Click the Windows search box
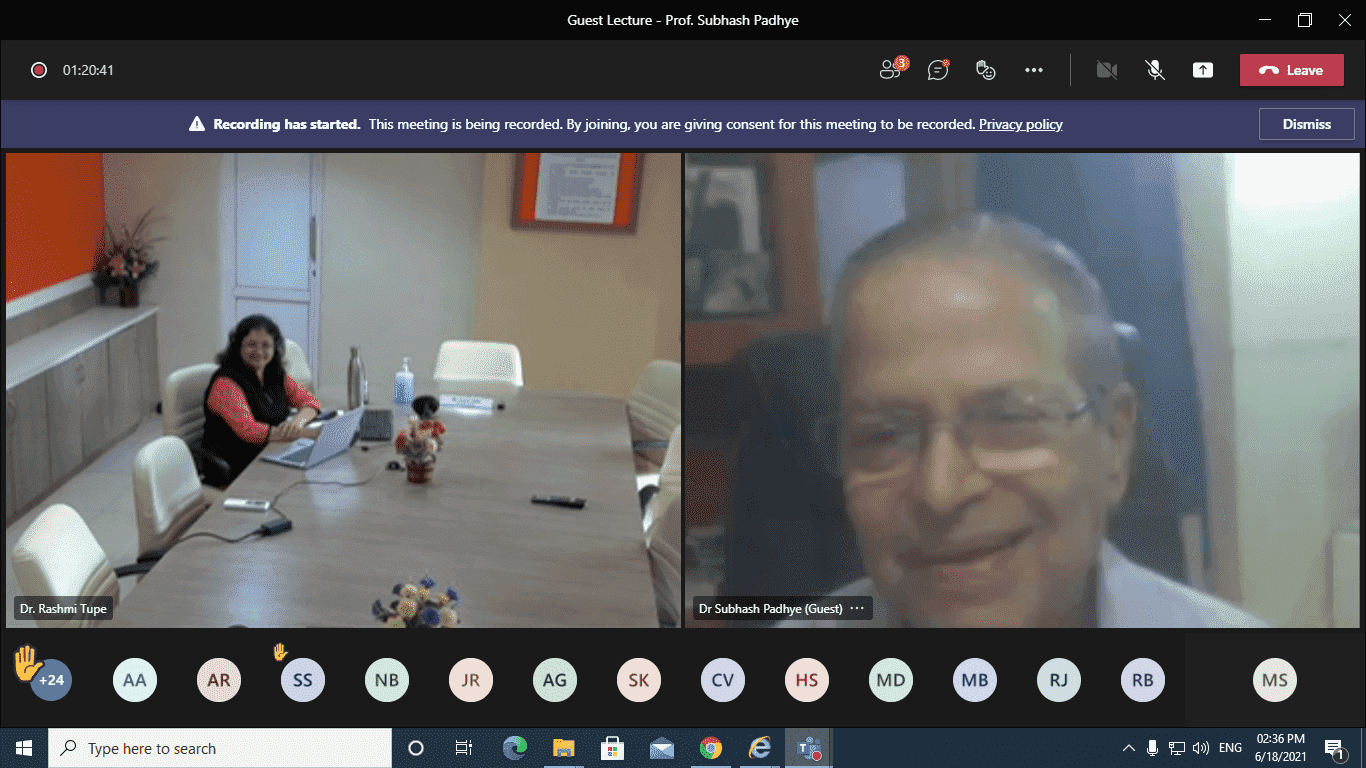Screen dimensions: 1366x768 coord(220,748)
